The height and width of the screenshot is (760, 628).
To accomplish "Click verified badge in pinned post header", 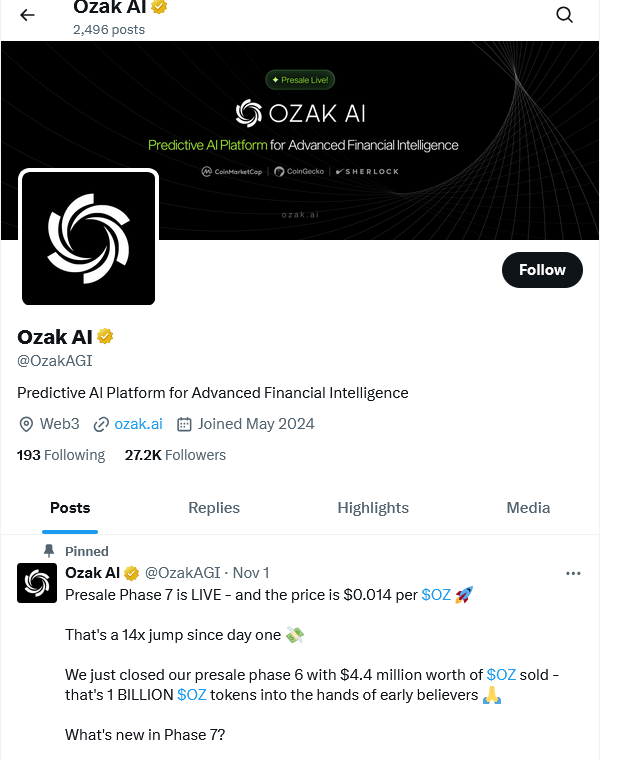I will 130,573.
